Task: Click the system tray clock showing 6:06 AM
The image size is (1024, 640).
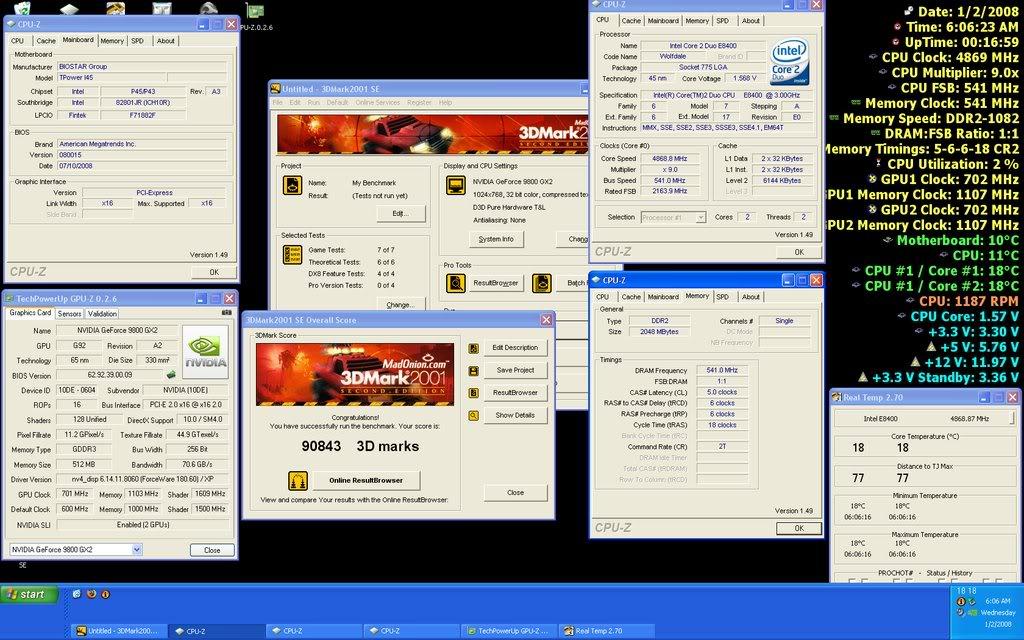Action: point(997,601)
